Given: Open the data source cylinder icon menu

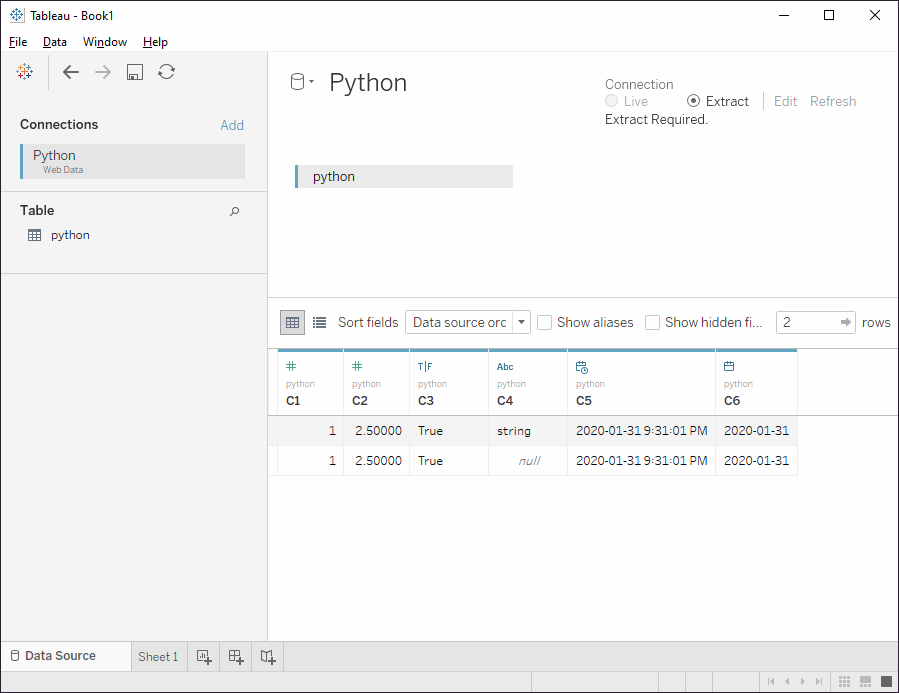Looking at the screenshot, I should [x=302, y=82].
